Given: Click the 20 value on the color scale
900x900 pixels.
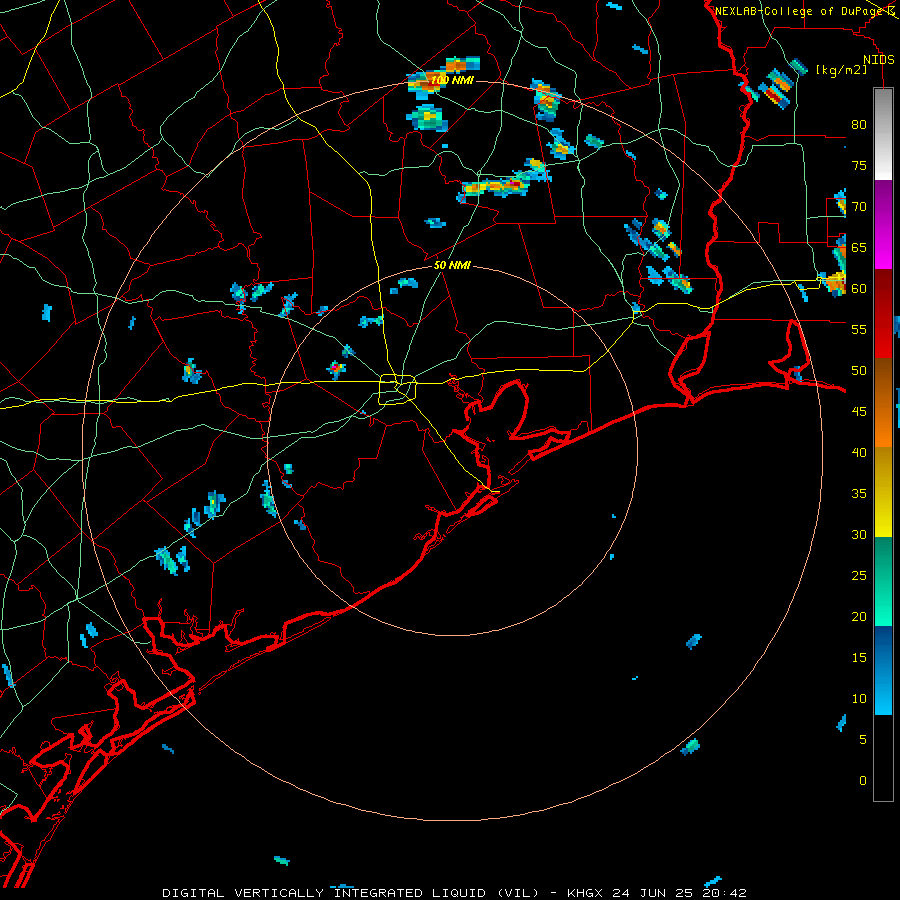Looking at the screenshot, I should (859, 616).
